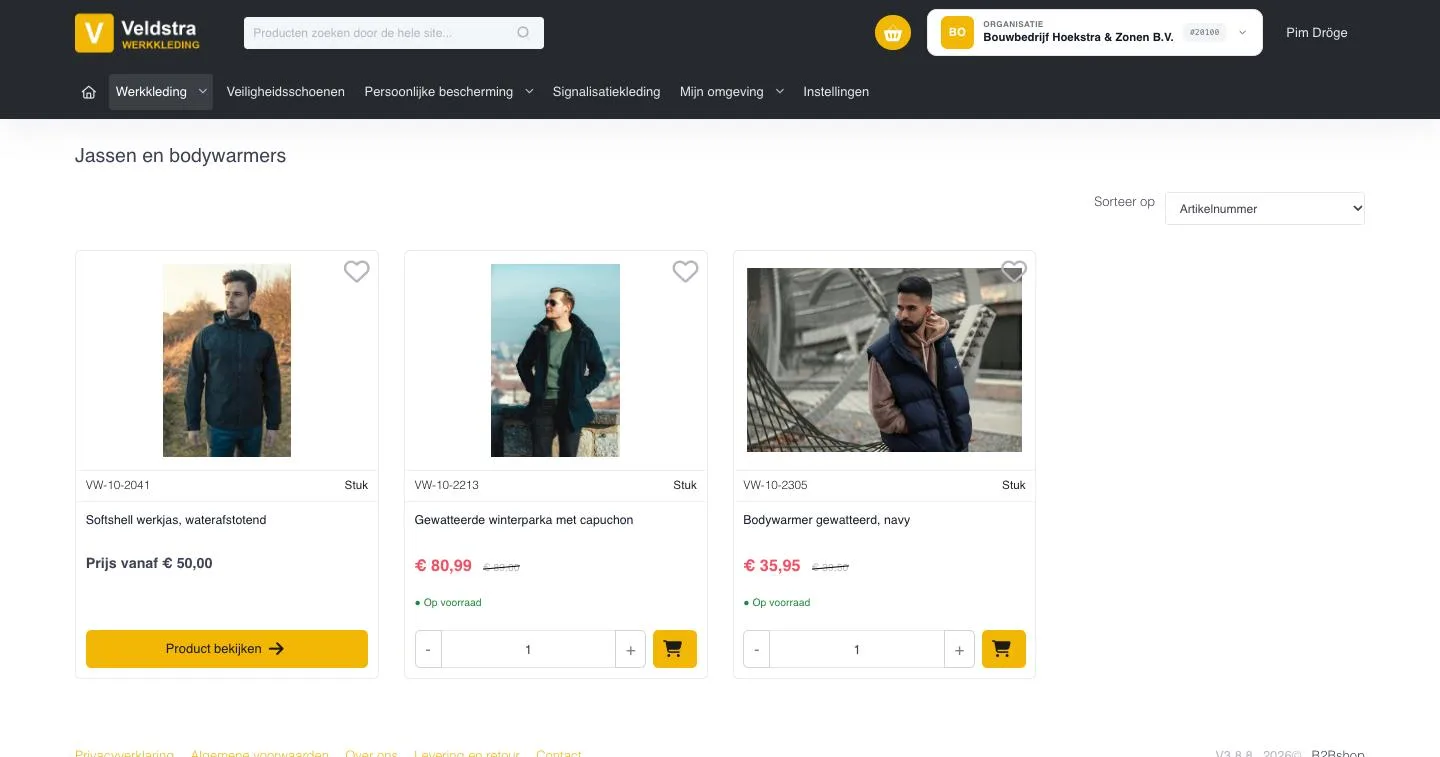The image size is (1440, 757).
Task: Click the quantity field for Gewatteerde winterparka
Action: [x=528, y=649]
